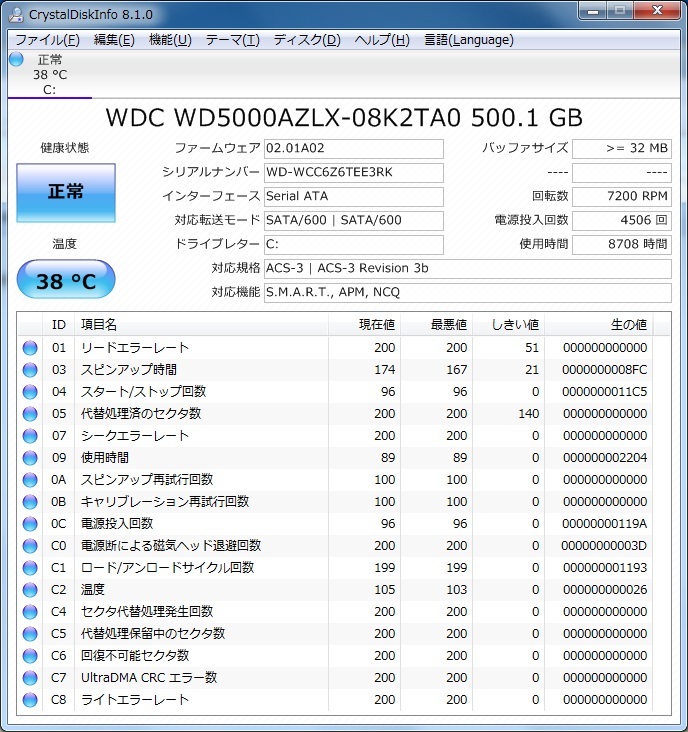Screen dimensions: 688x732
Task: Click status icon for 0B キャリブレーション再試行回数
Action: click(30, 501)
